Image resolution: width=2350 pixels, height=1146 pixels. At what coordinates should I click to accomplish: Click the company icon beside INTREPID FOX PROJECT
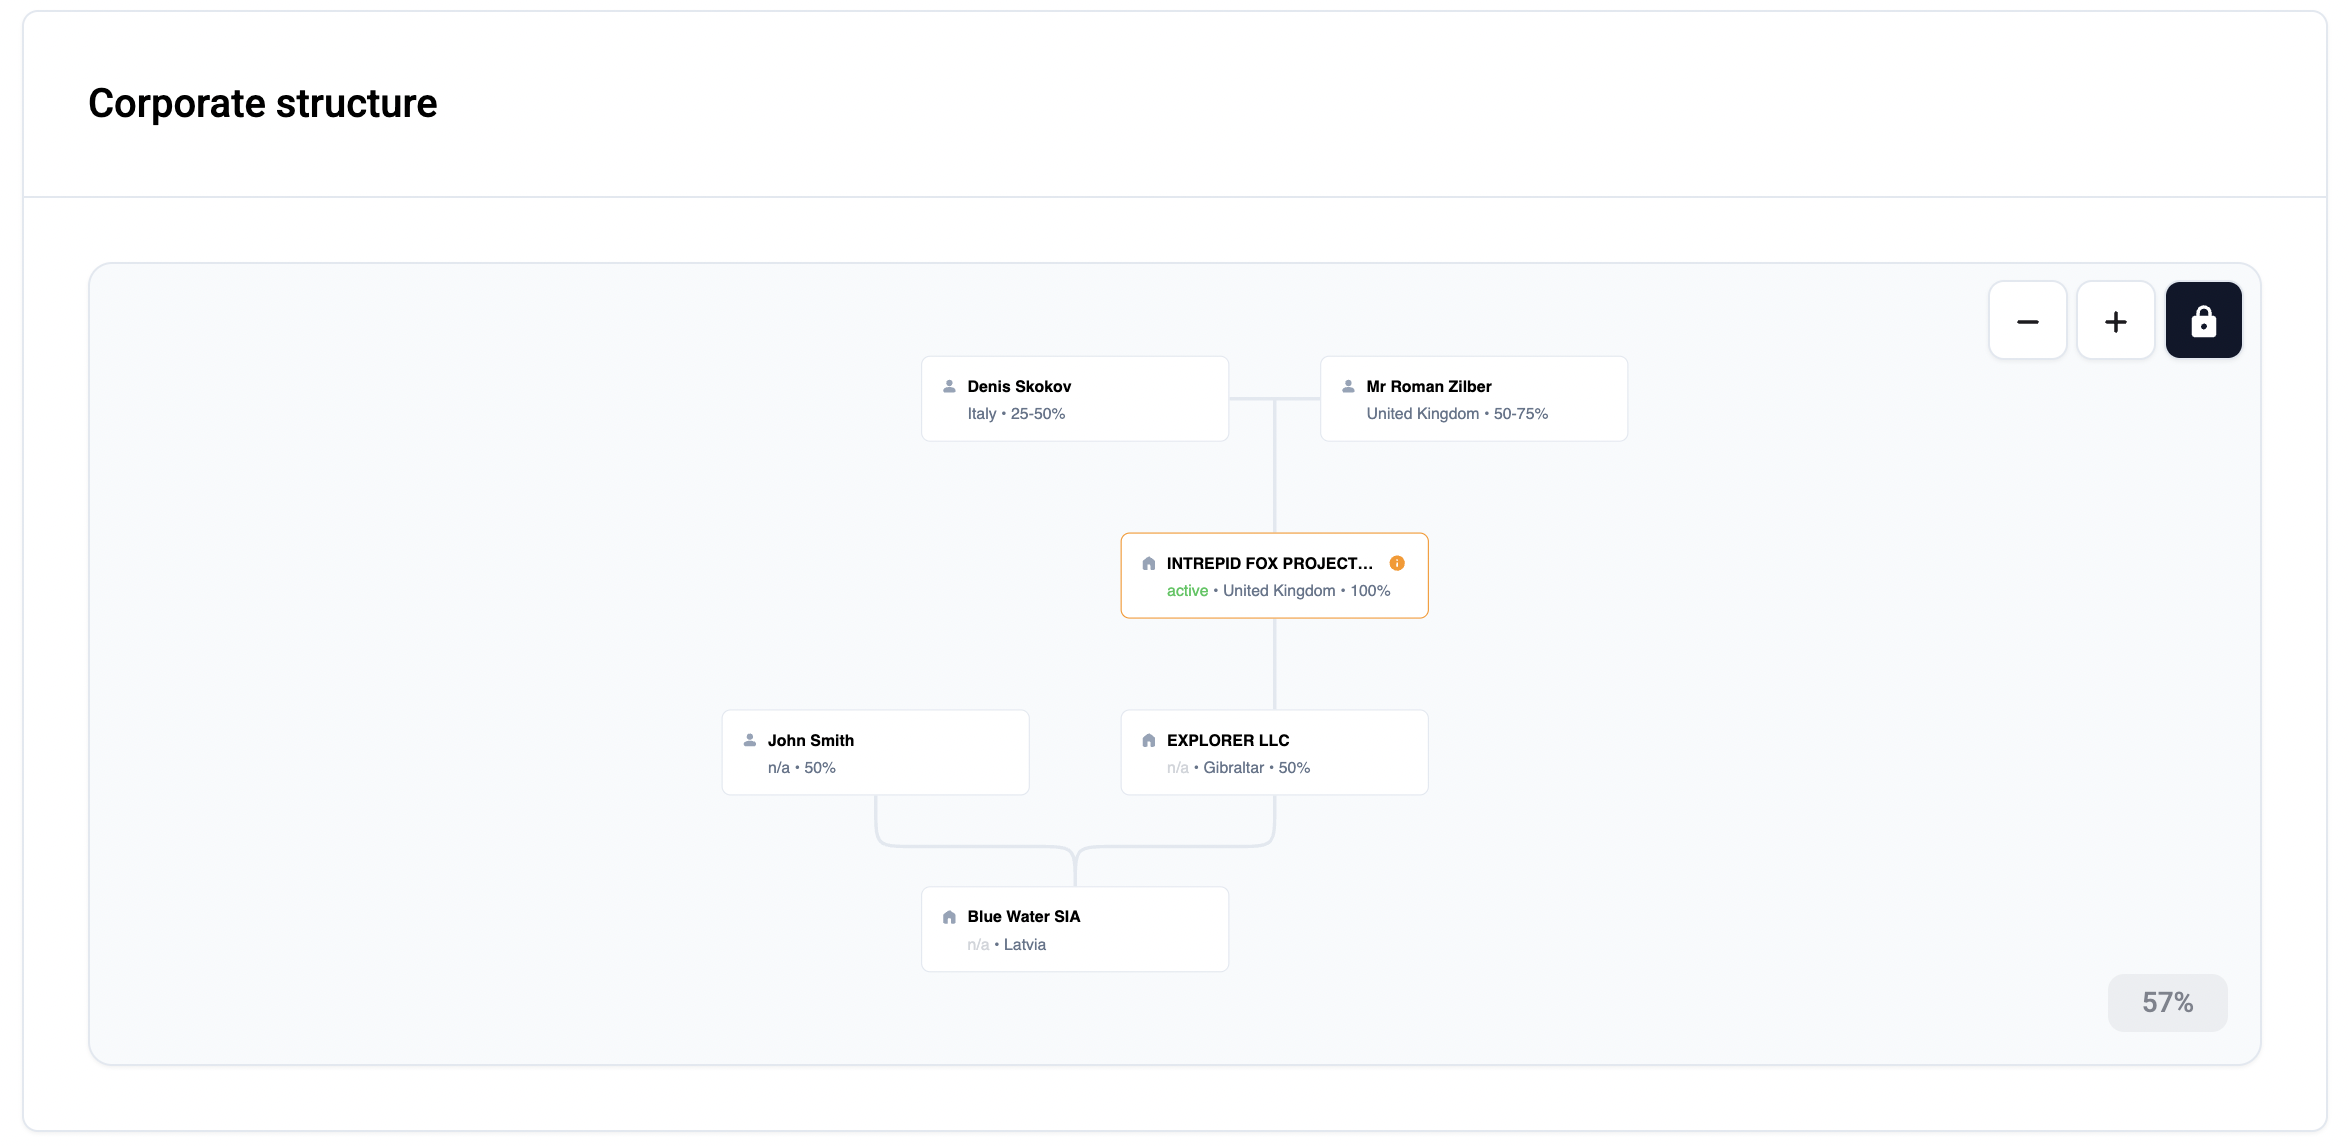coord(1148,564)
